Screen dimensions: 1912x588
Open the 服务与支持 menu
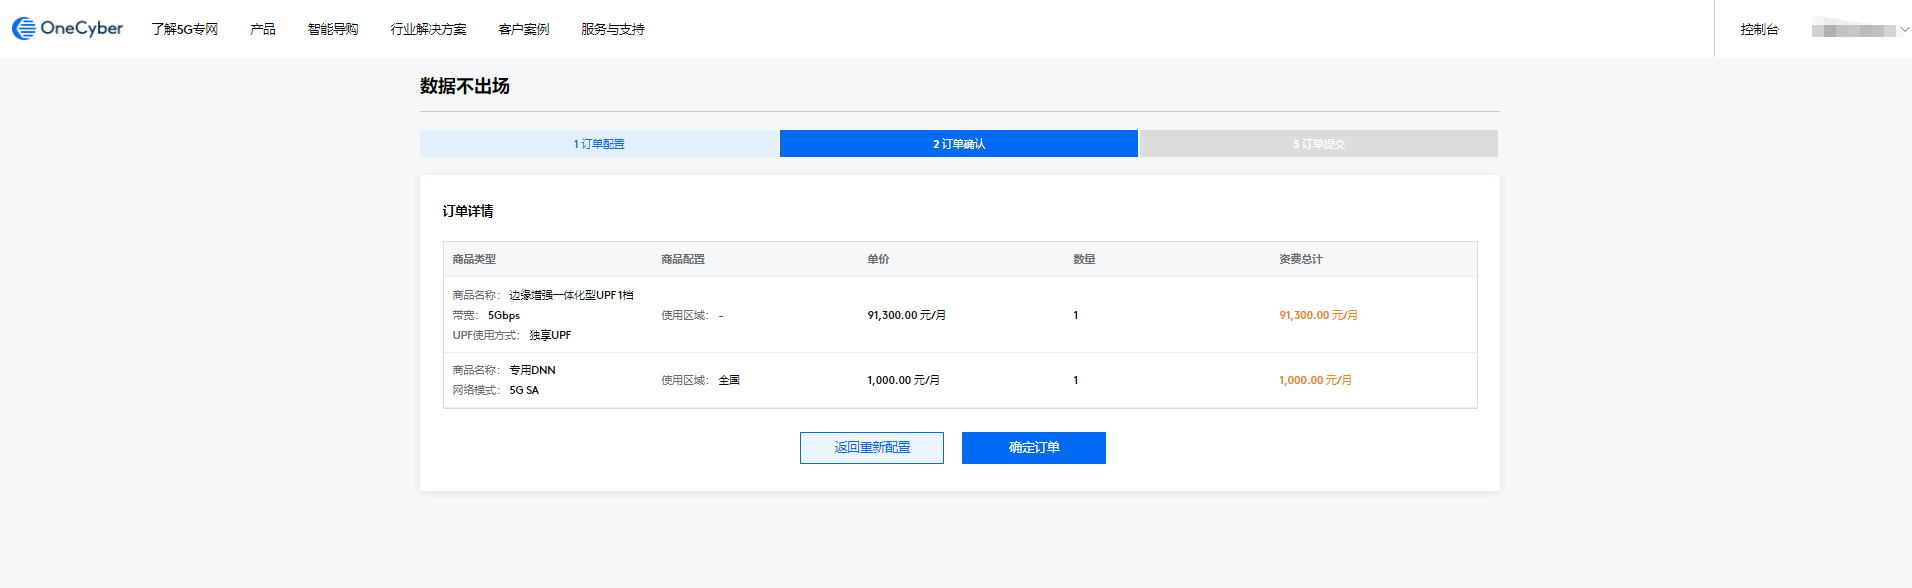[613, 29]
